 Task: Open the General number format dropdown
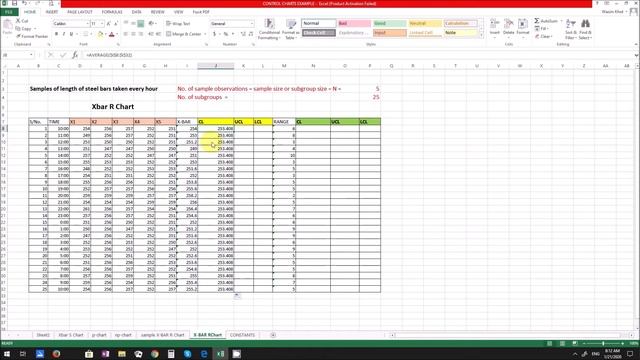click(x=251, y=24)
